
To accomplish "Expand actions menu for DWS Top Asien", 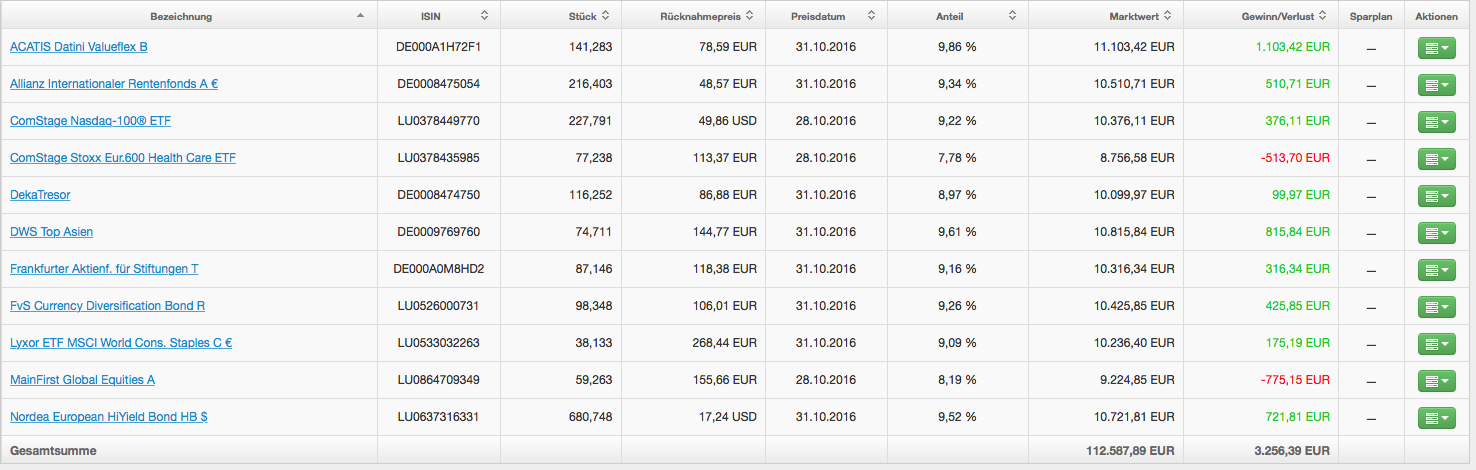I will pos(1437,233).
